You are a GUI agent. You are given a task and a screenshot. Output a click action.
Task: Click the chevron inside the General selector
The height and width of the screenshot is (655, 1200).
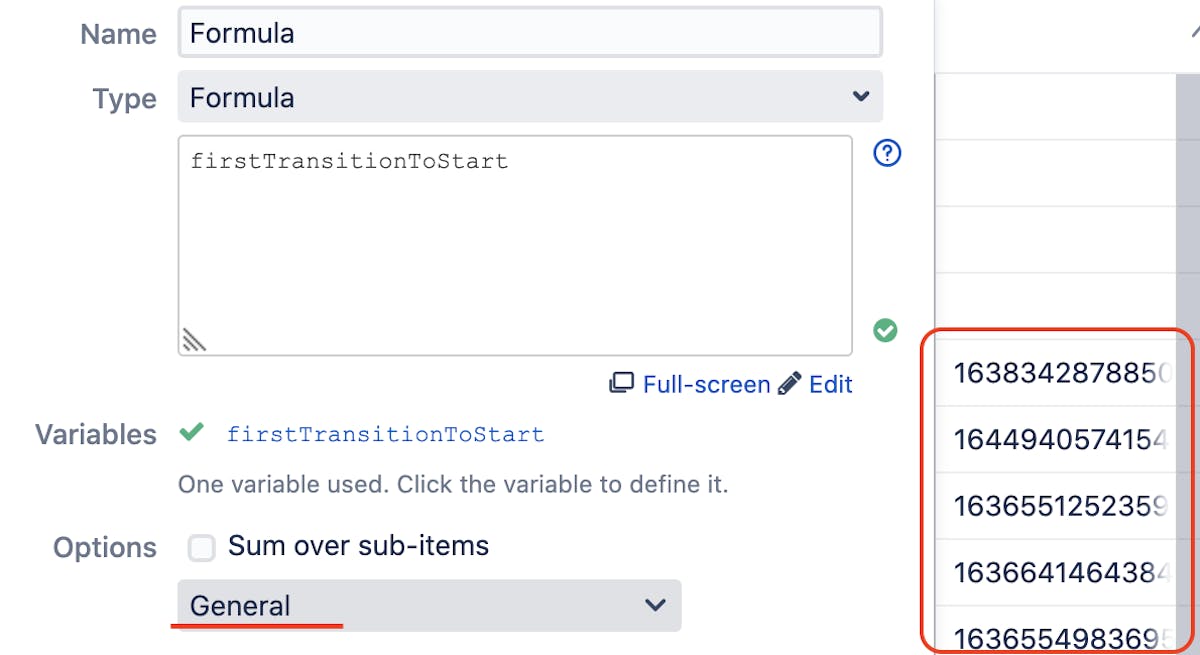pyautogui.click(x=655, y=605)
